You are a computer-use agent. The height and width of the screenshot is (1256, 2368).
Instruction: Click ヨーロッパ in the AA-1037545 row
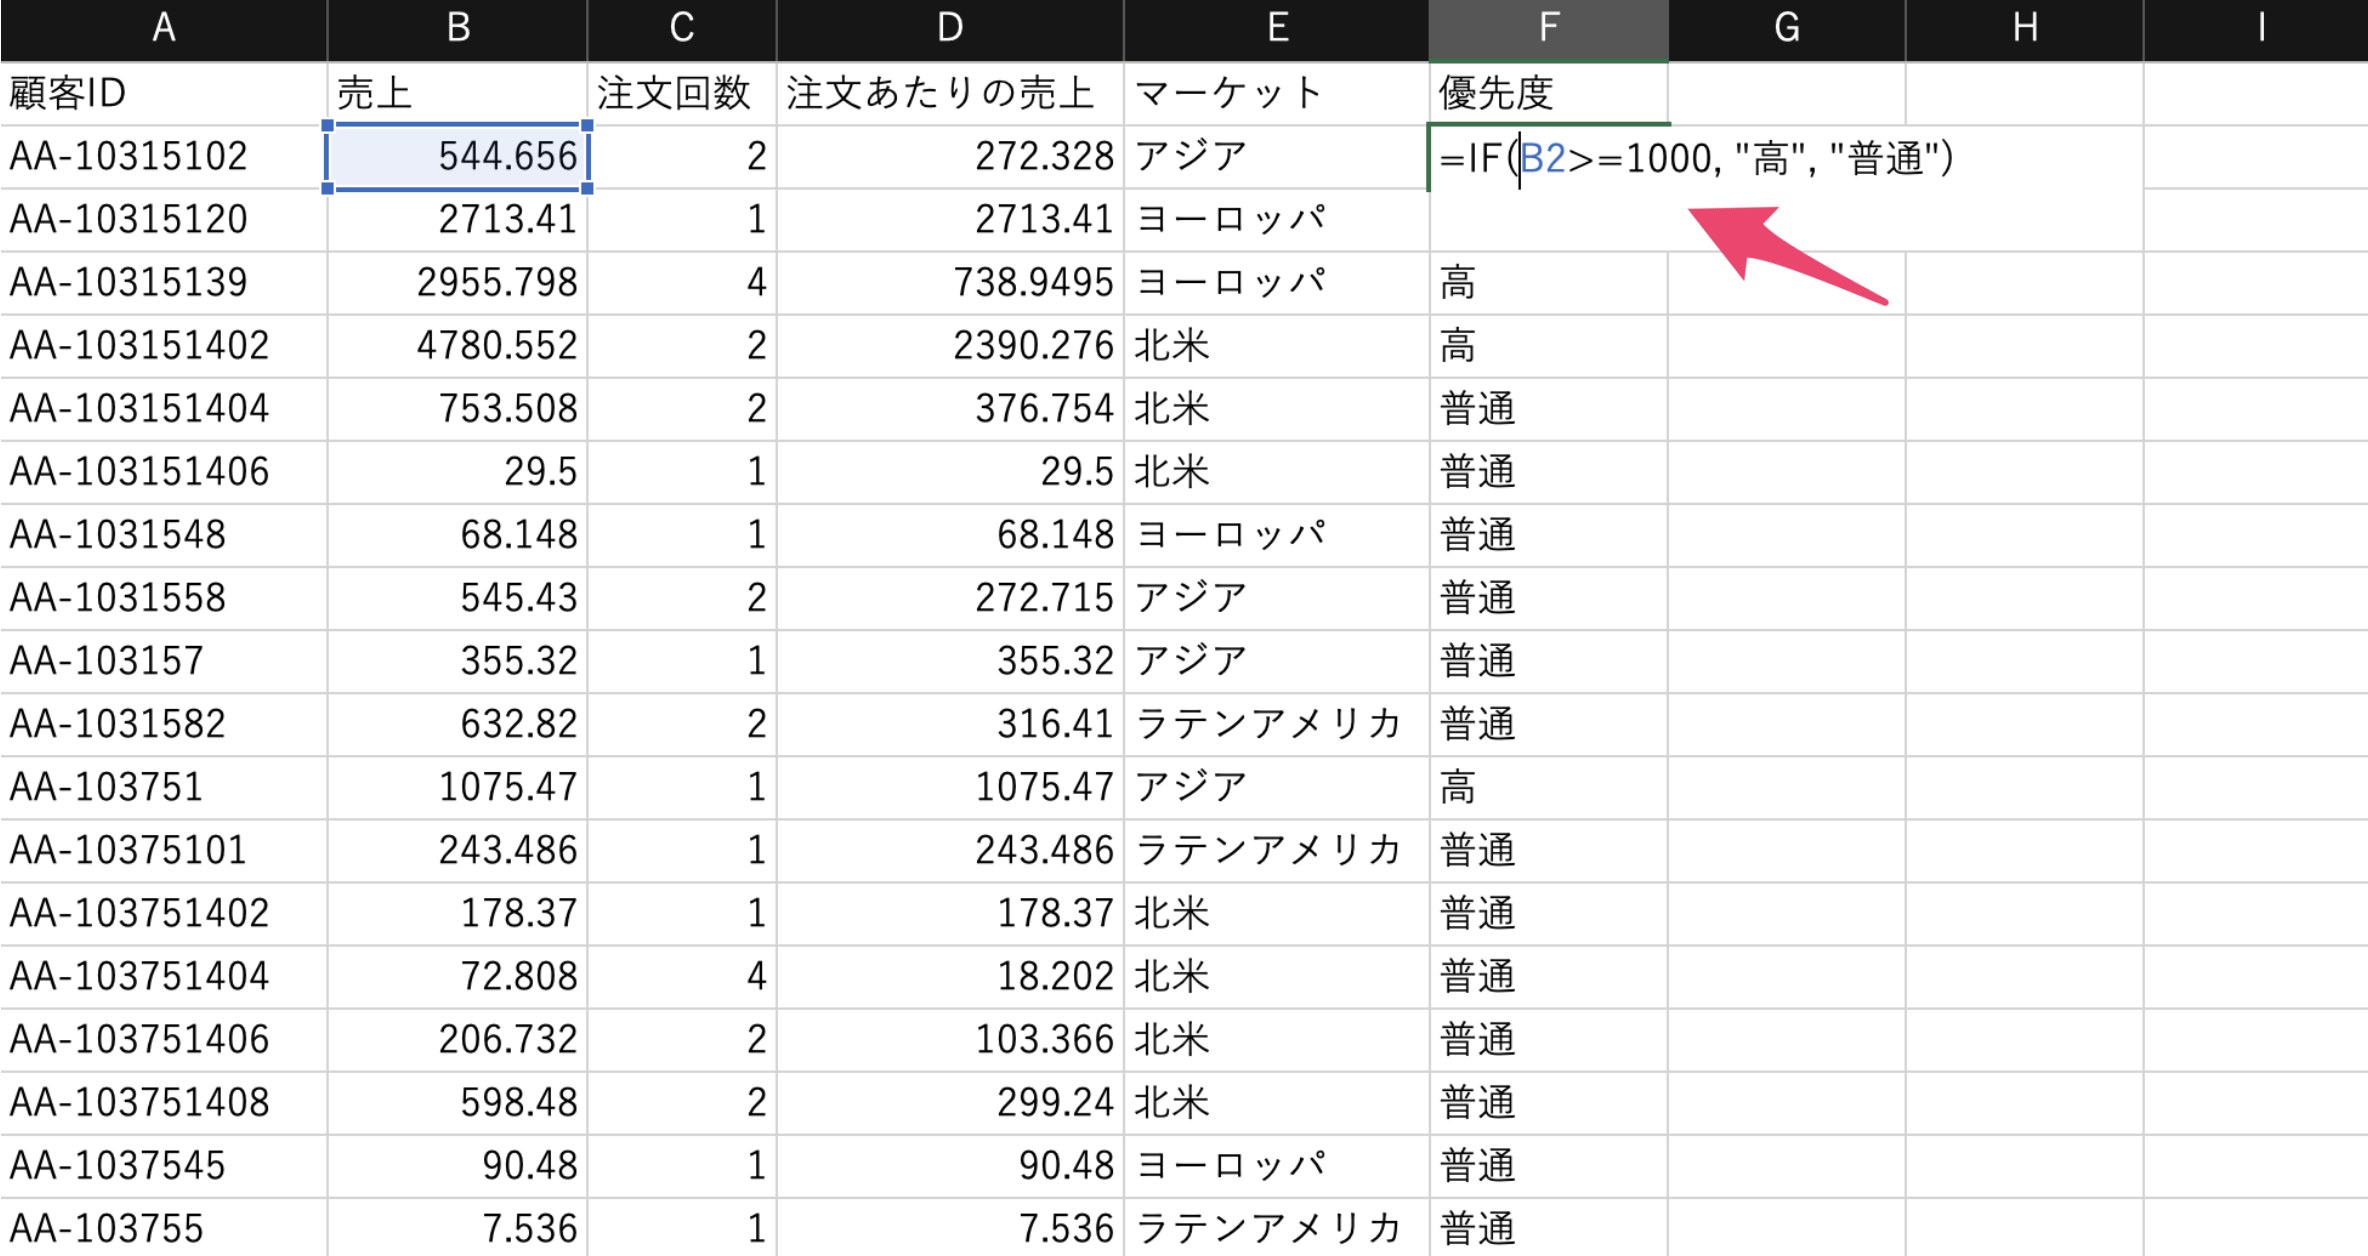1277,1166
